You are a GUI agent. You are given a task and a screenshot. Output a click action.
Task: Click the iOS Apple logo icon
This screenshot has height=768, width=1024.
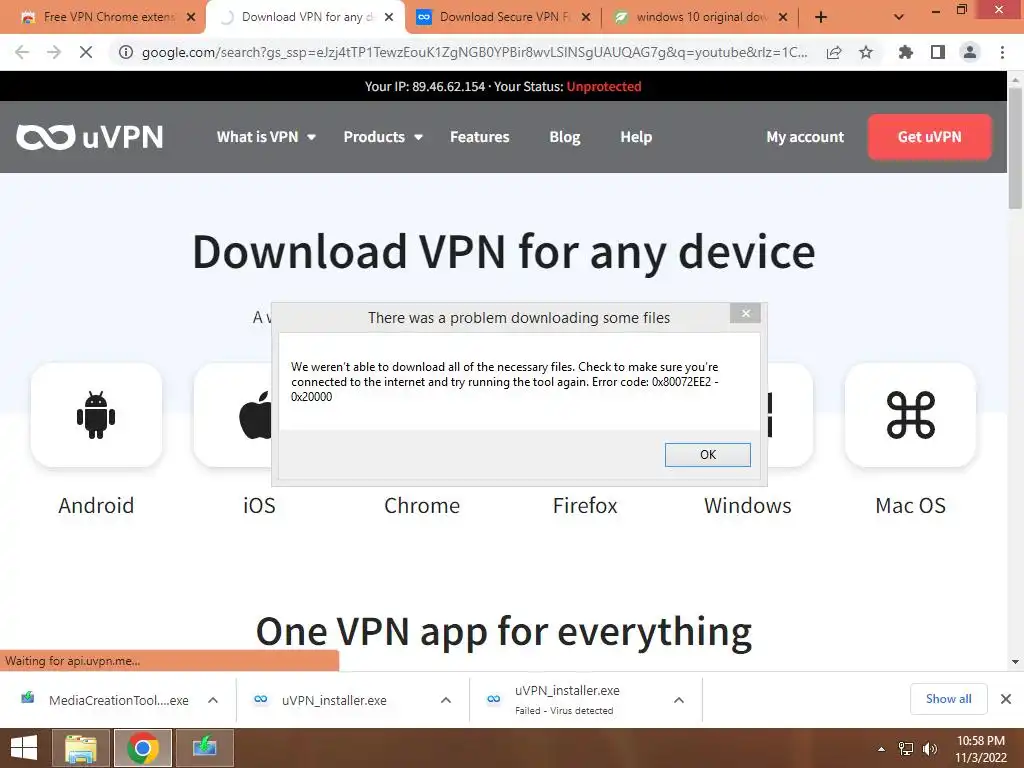(x=255, y=415)
